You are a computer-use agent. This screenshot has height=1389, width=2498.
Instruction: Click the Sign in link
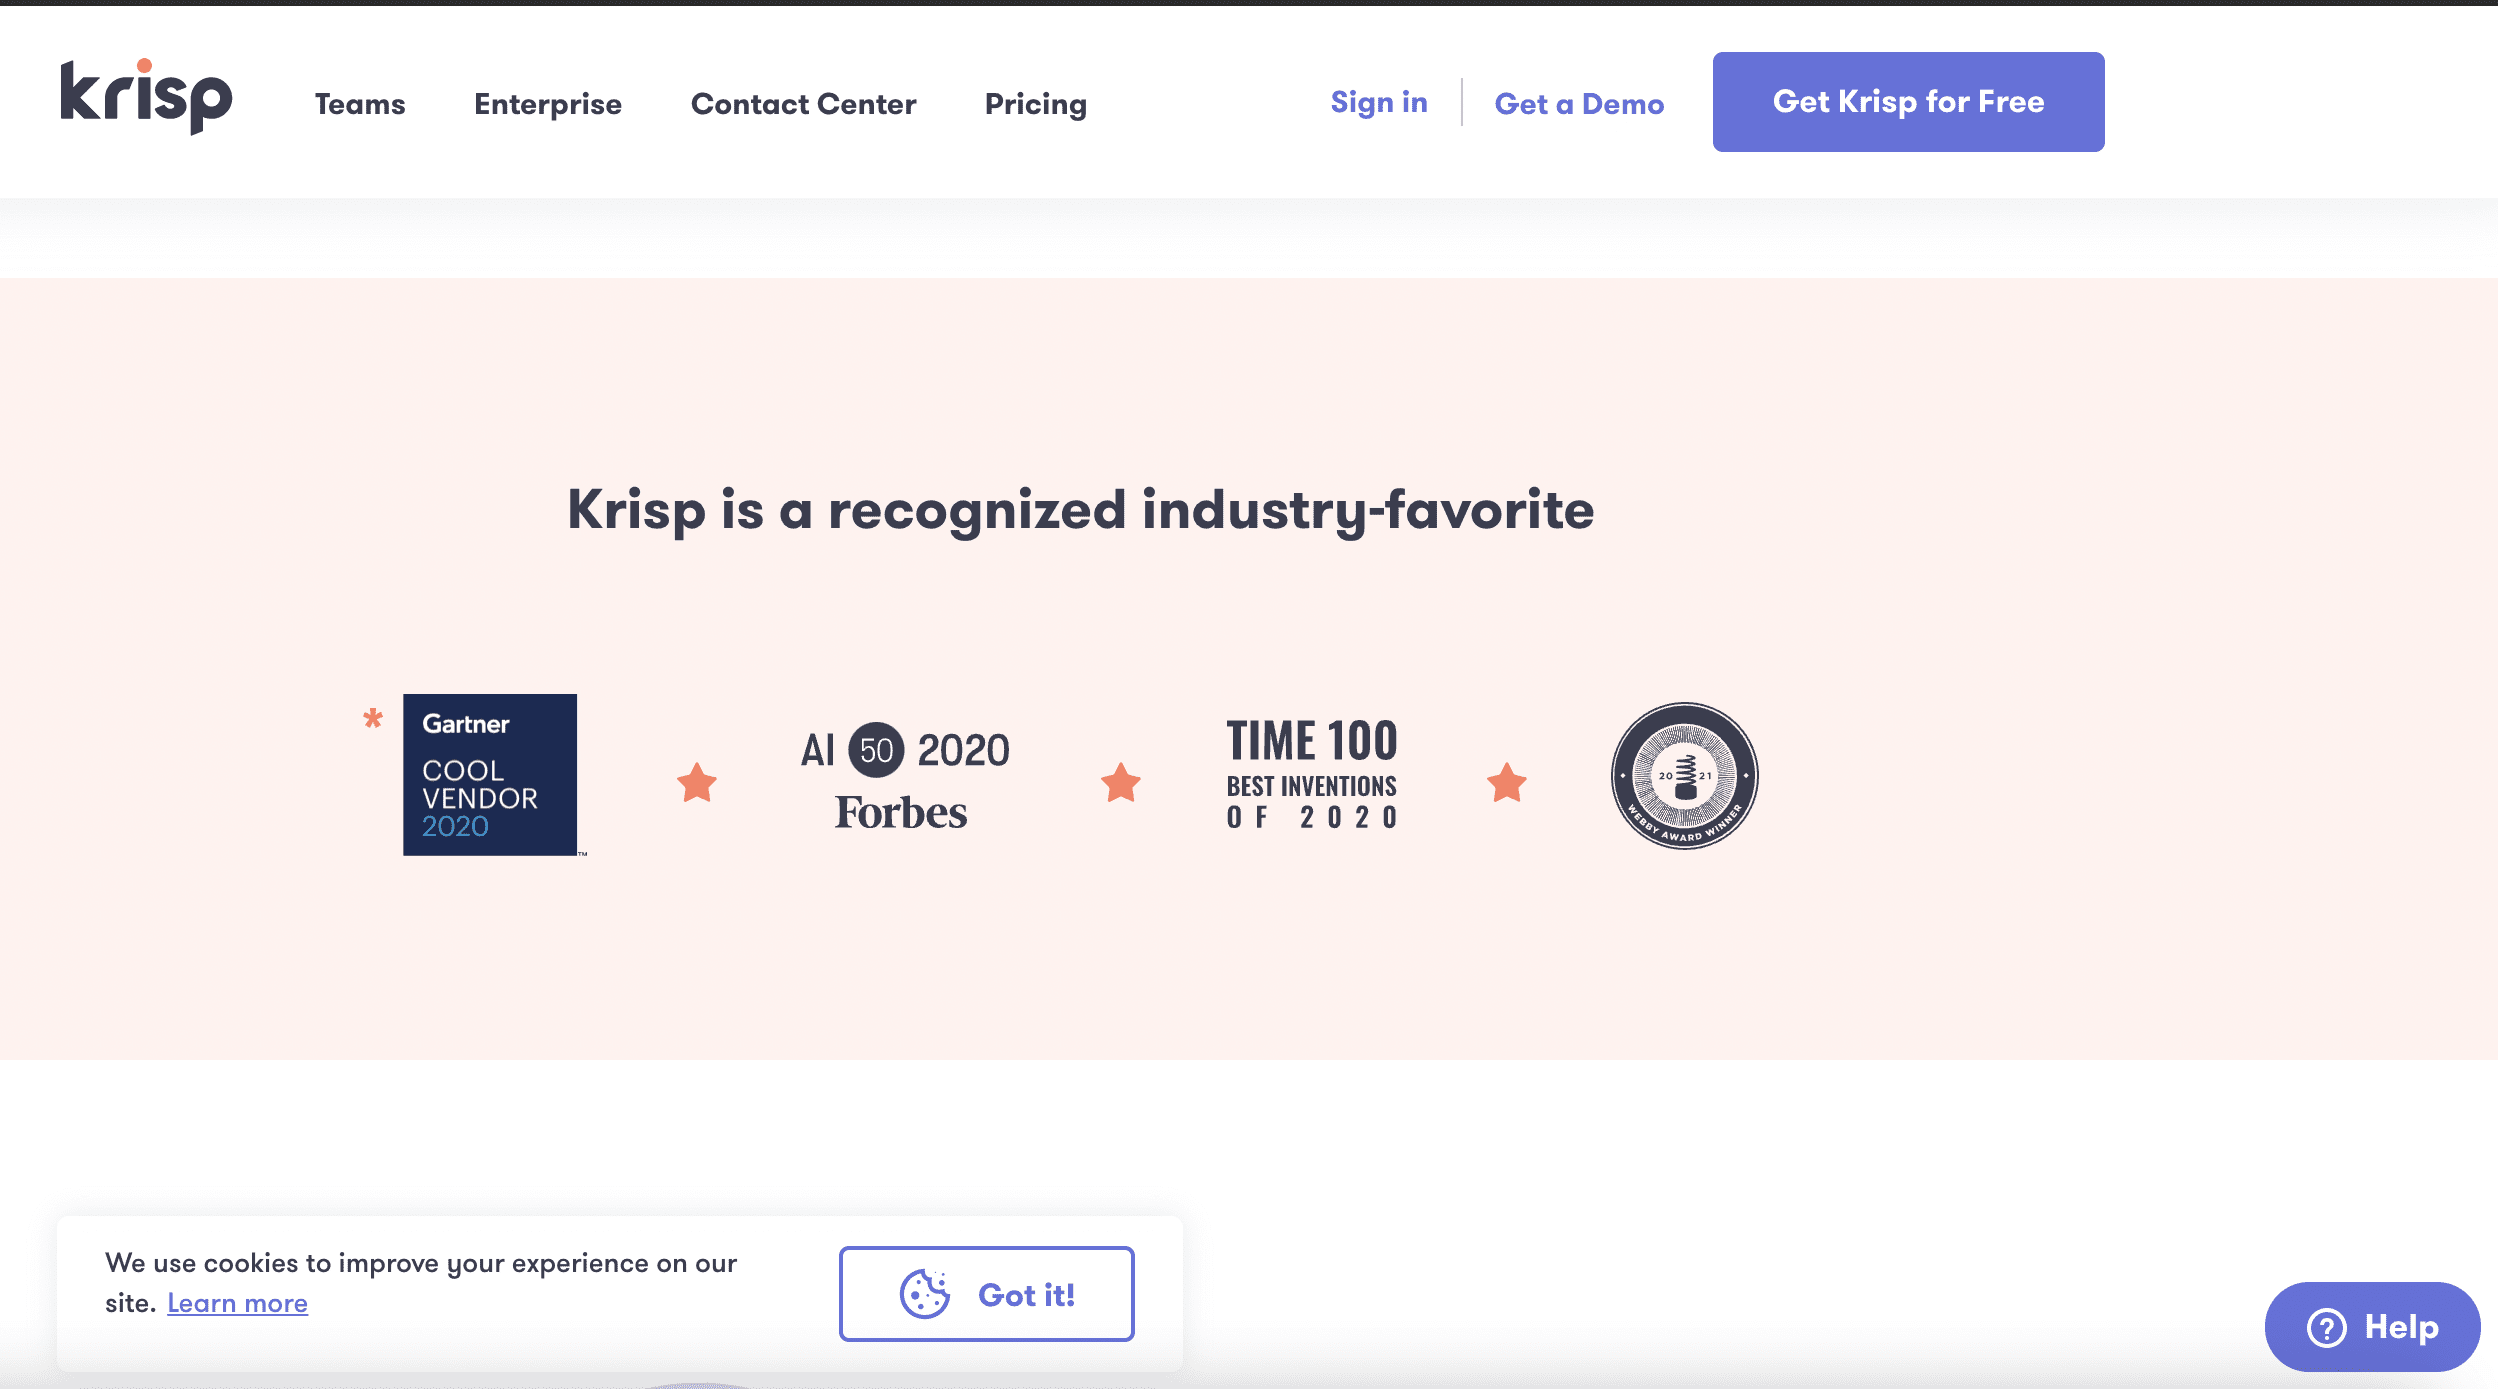pos(1378,102)
